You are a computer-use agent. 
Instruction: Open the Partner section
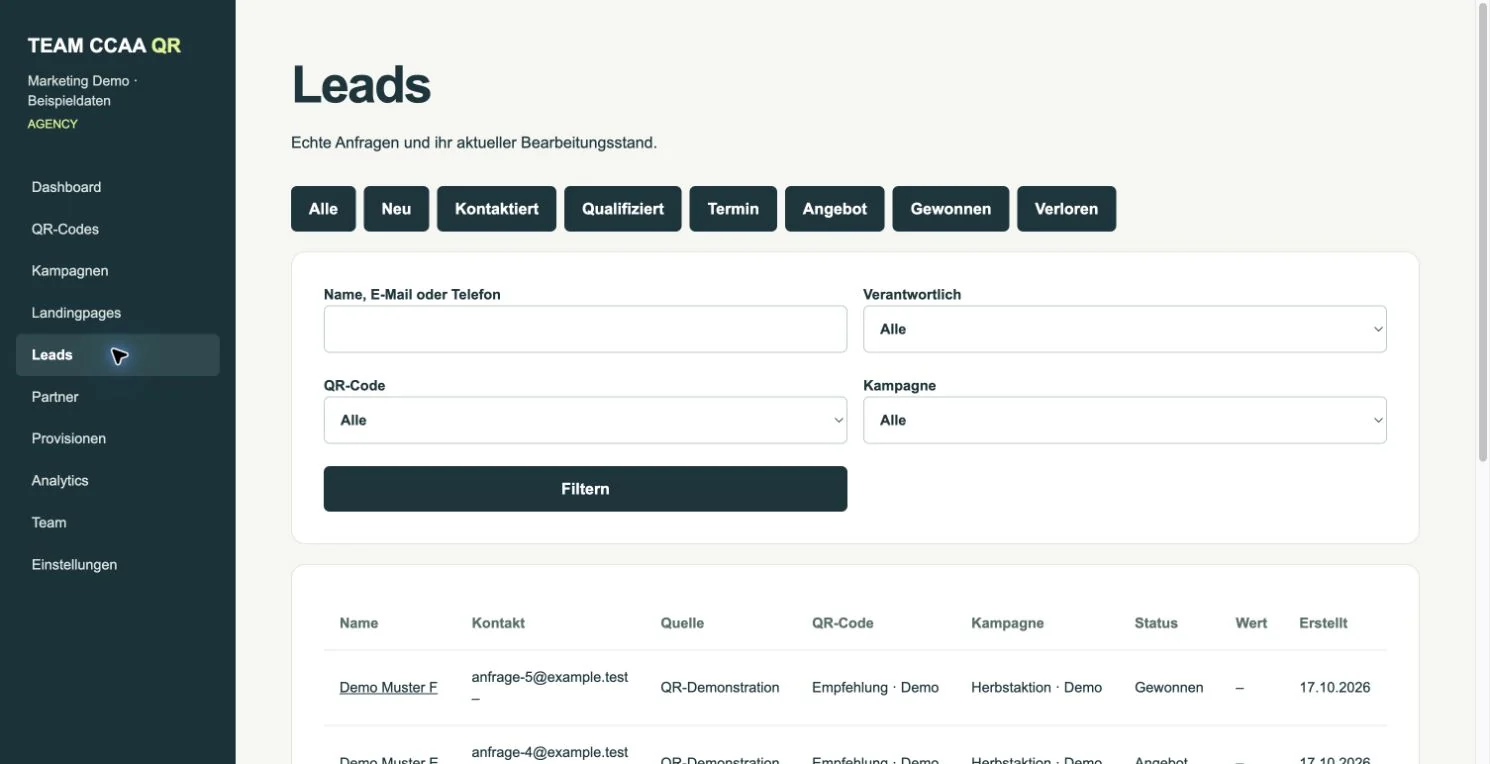pyautogui.click(x=118, y=397)
